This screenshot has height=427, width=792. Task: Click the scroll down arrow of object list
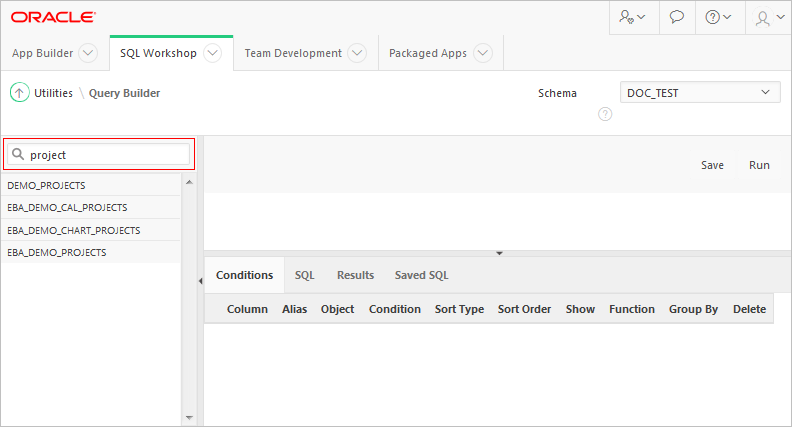pyautogui.click(x=188, y=418)
